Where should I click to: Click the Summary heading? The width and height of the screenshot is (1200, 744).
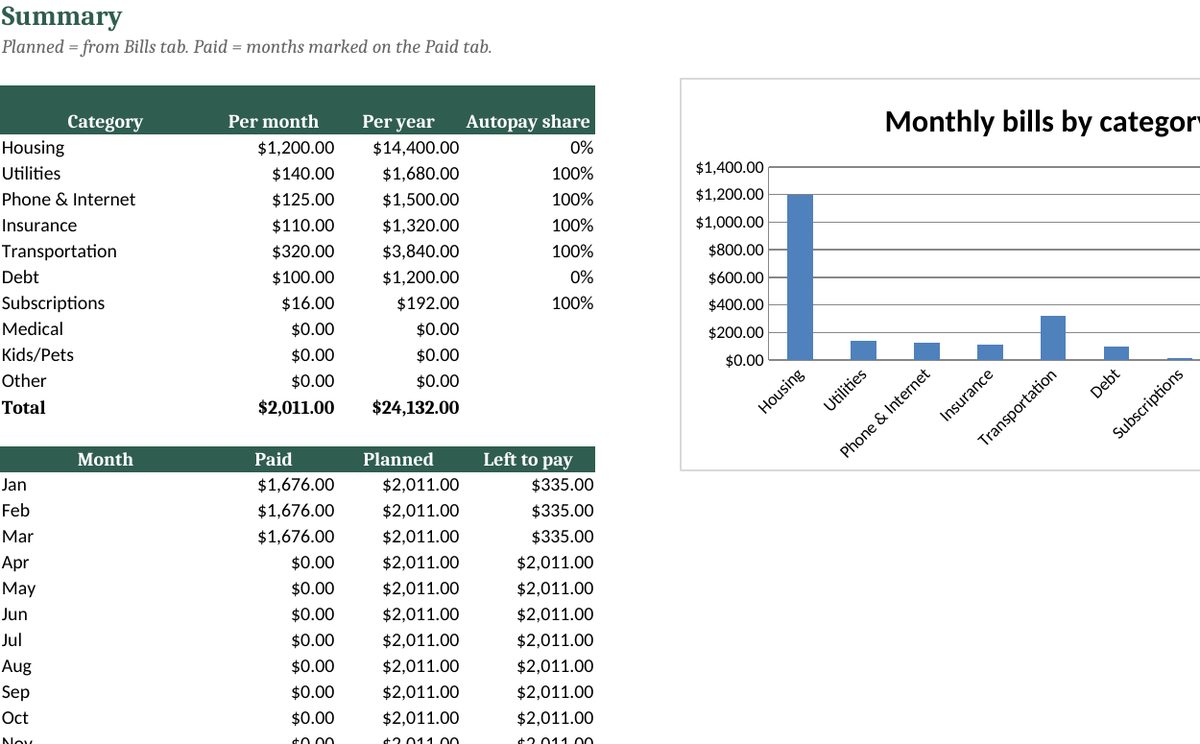pyautogui.click(x=62, y=17)
